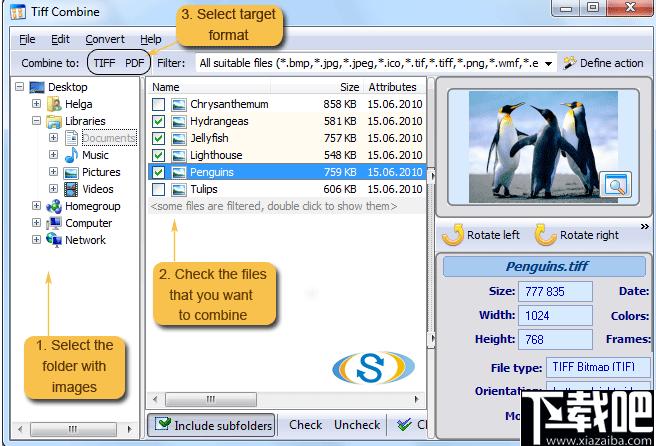
Task: Sort file list by Attributes column
Action: pos(394,87)
